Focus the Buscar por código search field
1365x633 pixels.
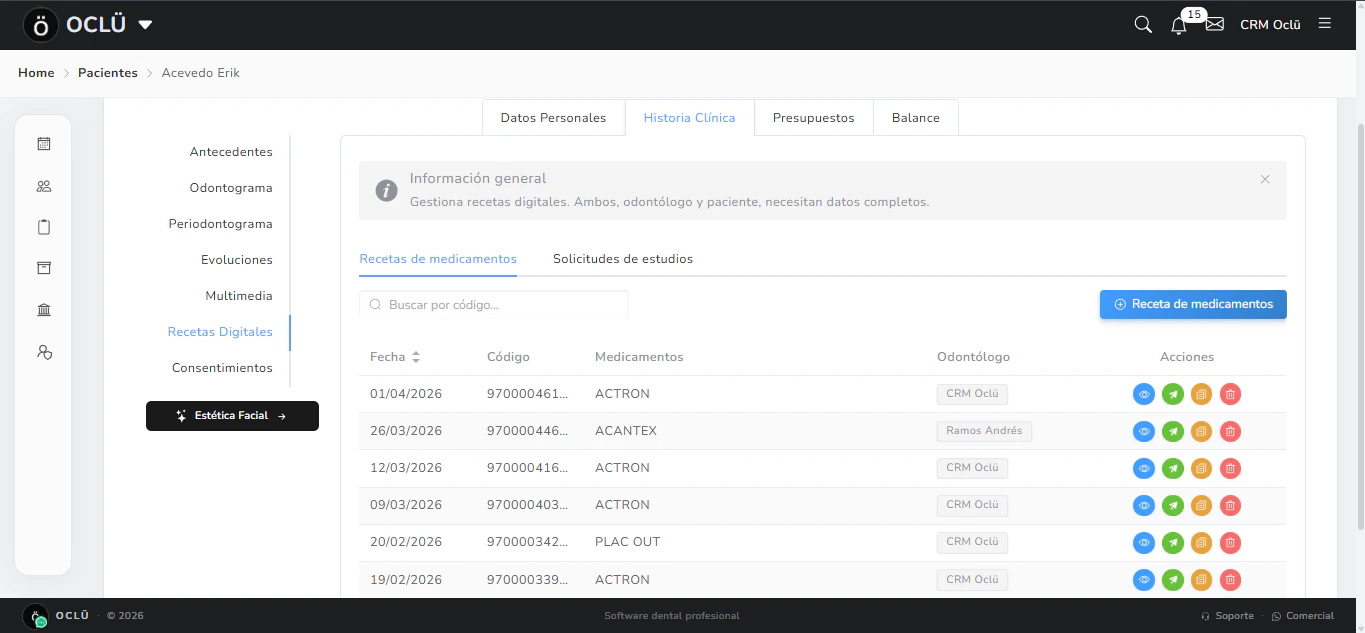pos(493,305)
